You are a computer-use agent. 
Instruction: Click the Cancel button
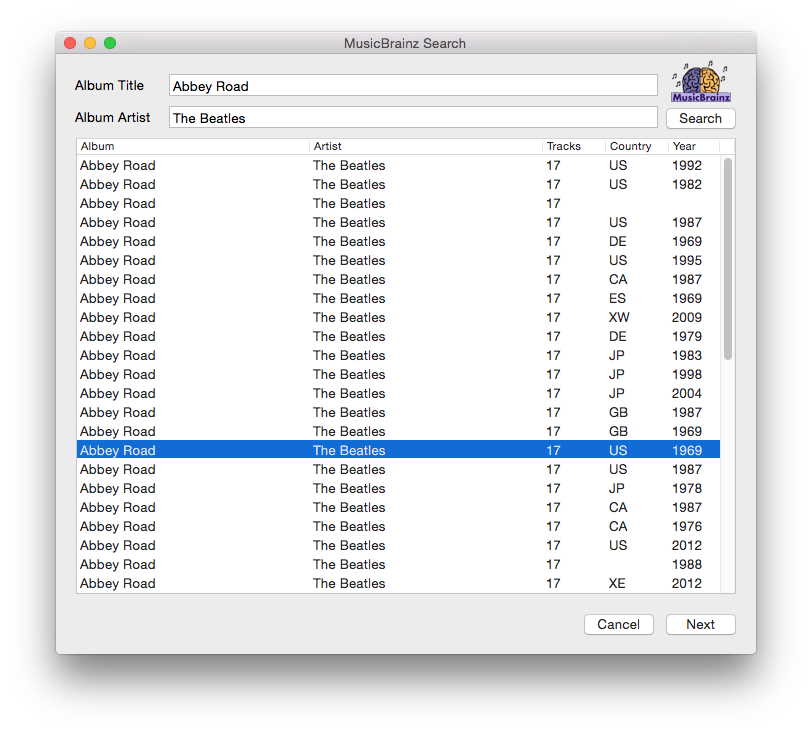tap(618, 624)
